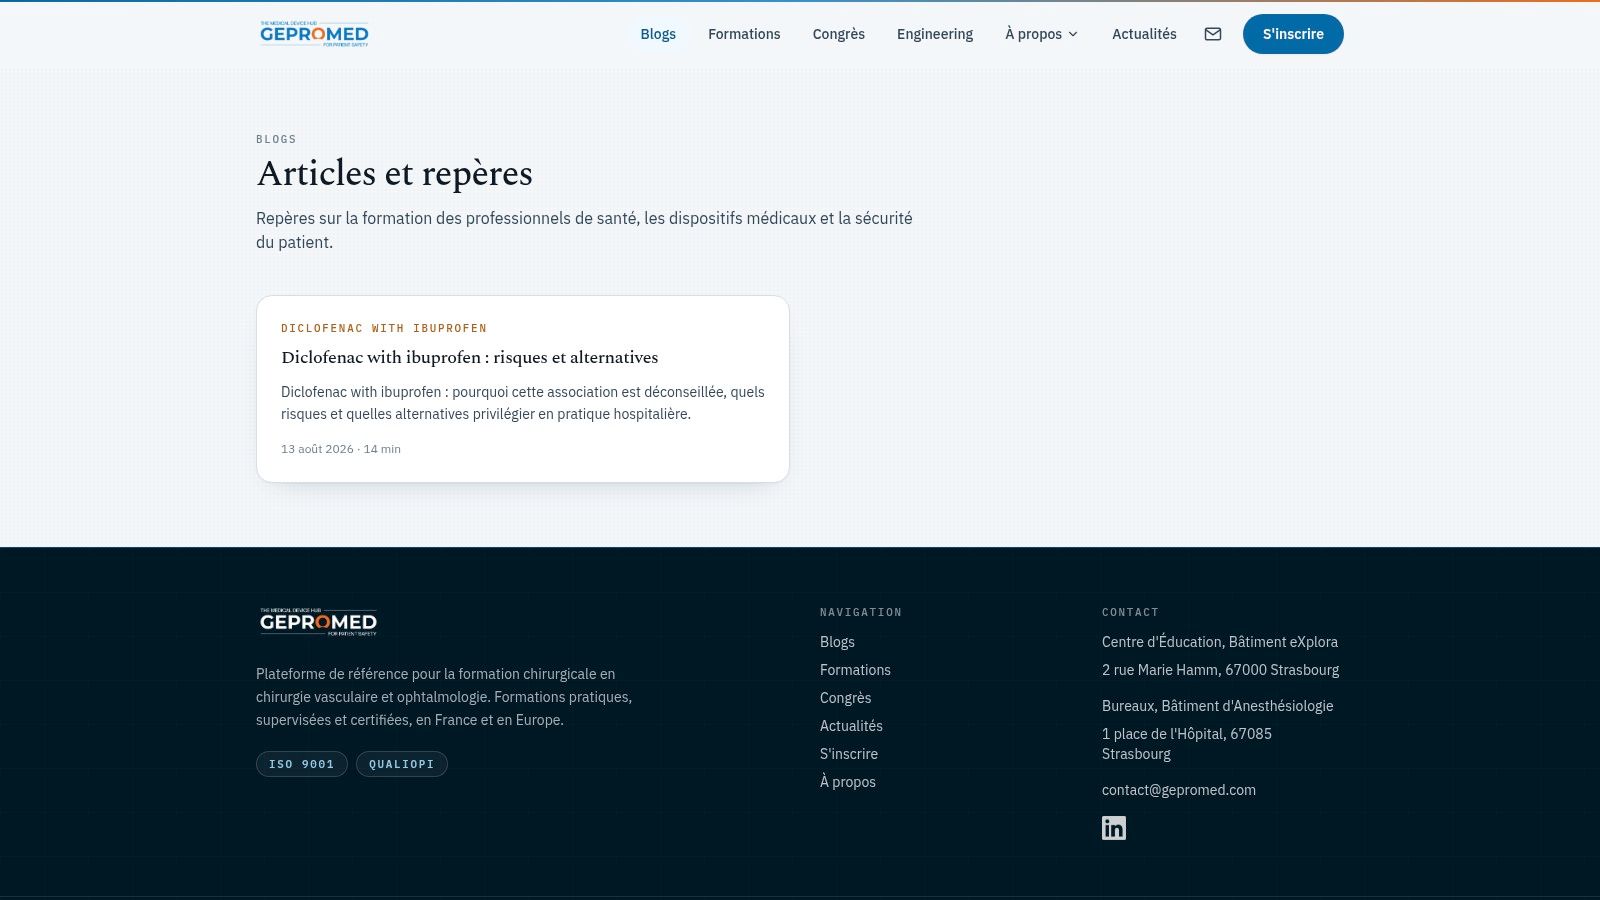The image size is (1600, 900).
Task: Click the DICLOFENAC WITH IBUPROFEN category label
Action: pos(384,328)
